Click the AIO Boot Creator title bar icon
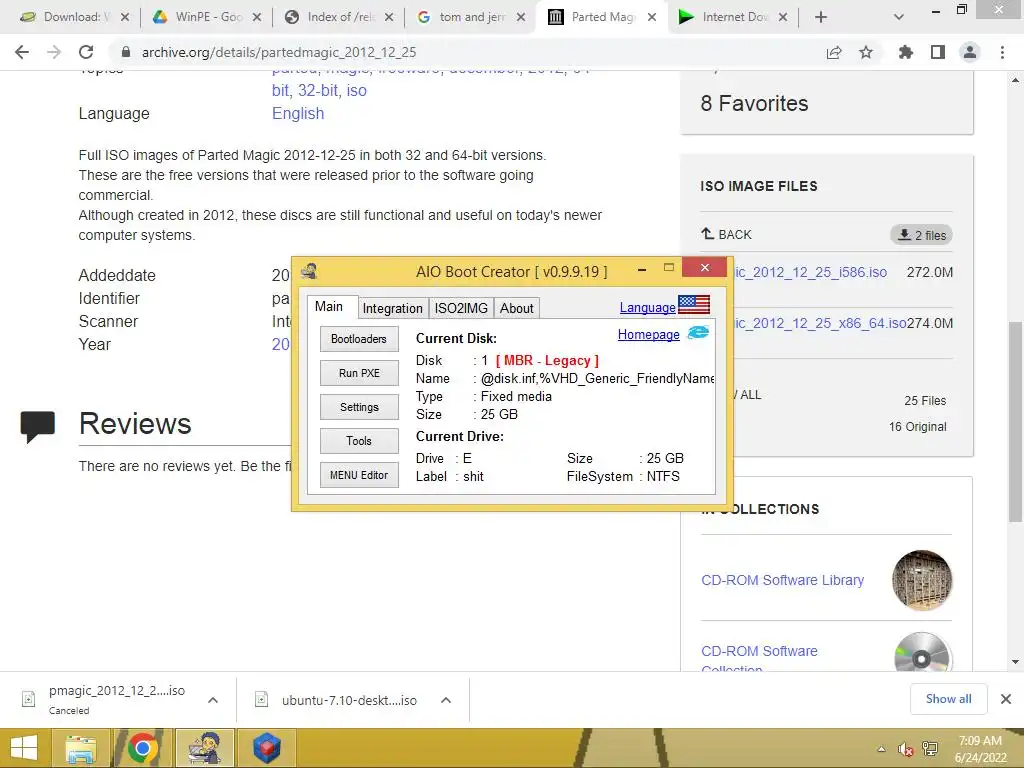1024x768 pixels. click(309, 271)
